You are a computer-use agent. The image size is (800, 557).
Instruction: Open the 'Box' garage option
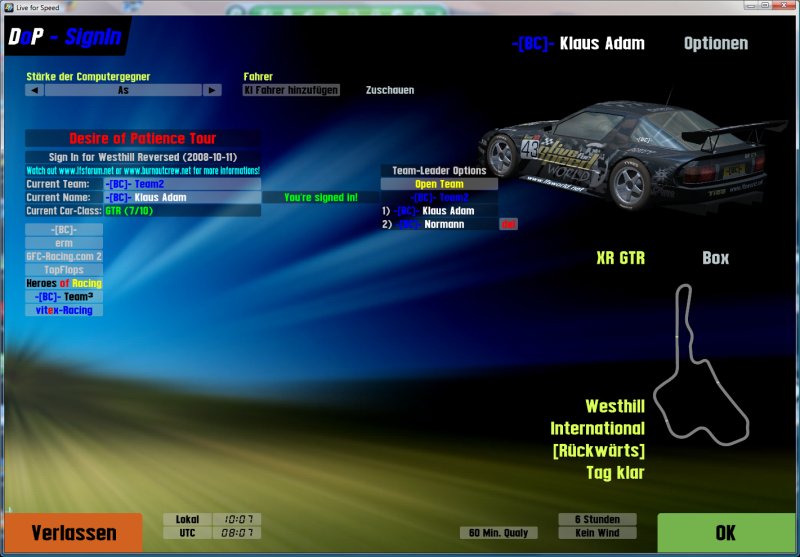[716, 258]
